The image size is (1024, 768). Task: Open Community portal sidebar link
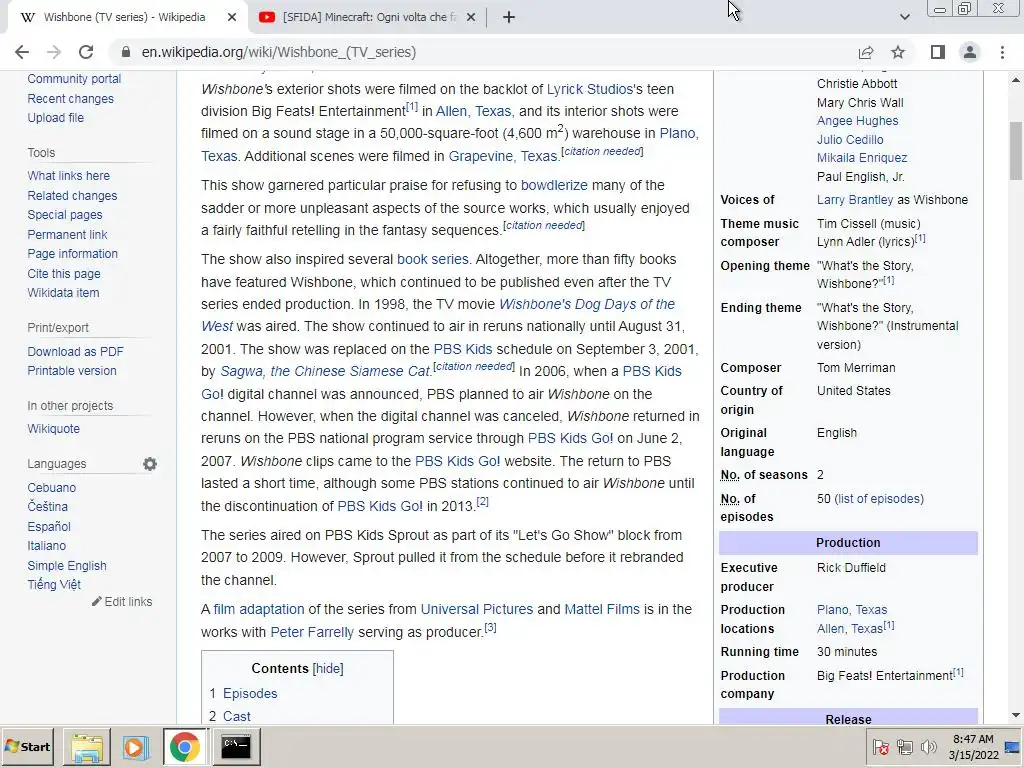click(x=74, y=78)
